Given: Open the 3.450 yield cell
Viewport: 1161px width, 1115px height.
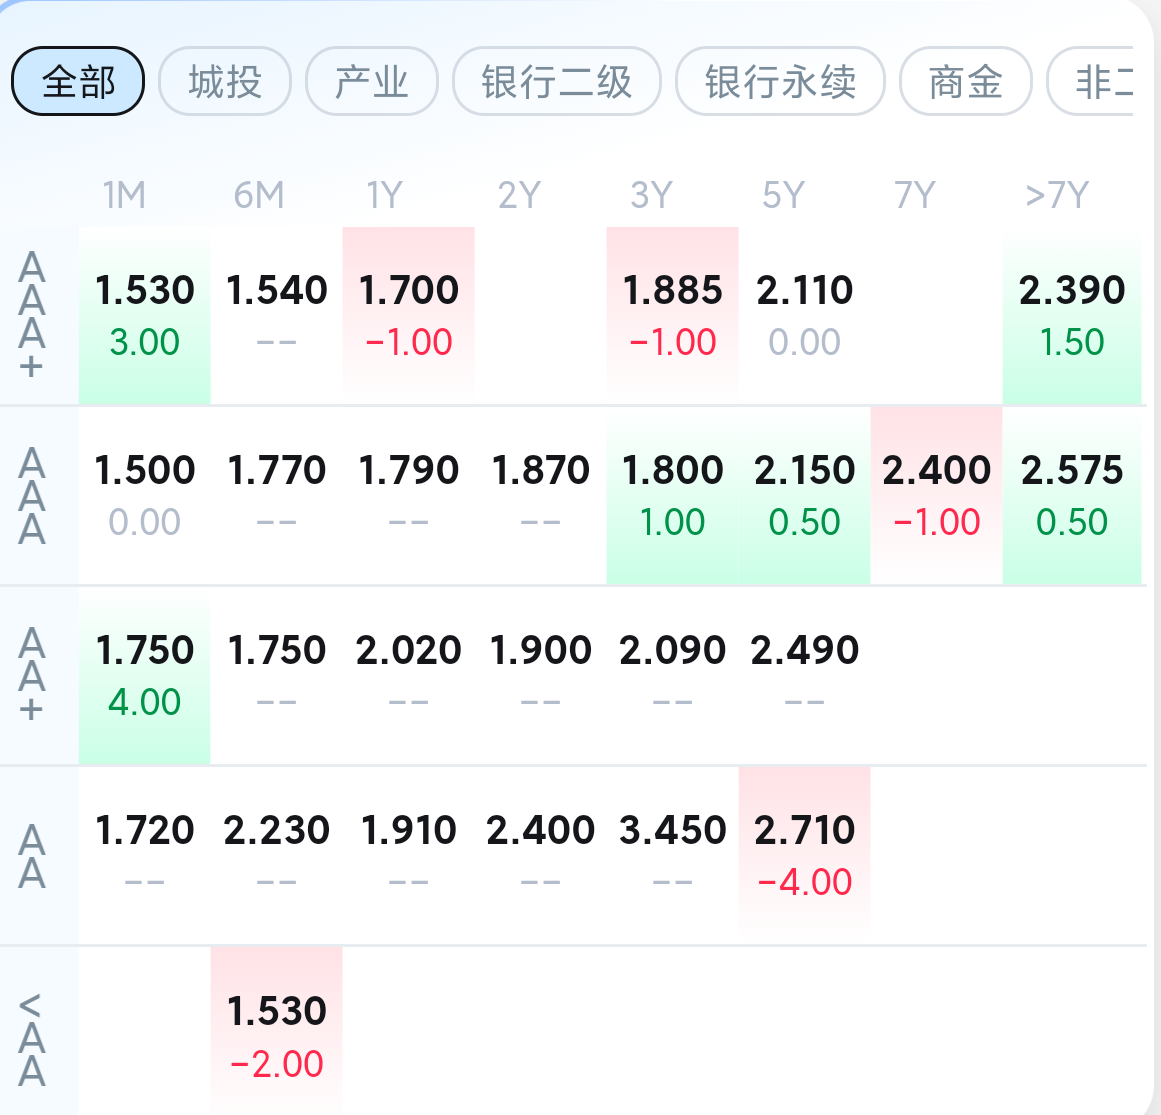Looking at the screenshot, I should click(672, 855).
